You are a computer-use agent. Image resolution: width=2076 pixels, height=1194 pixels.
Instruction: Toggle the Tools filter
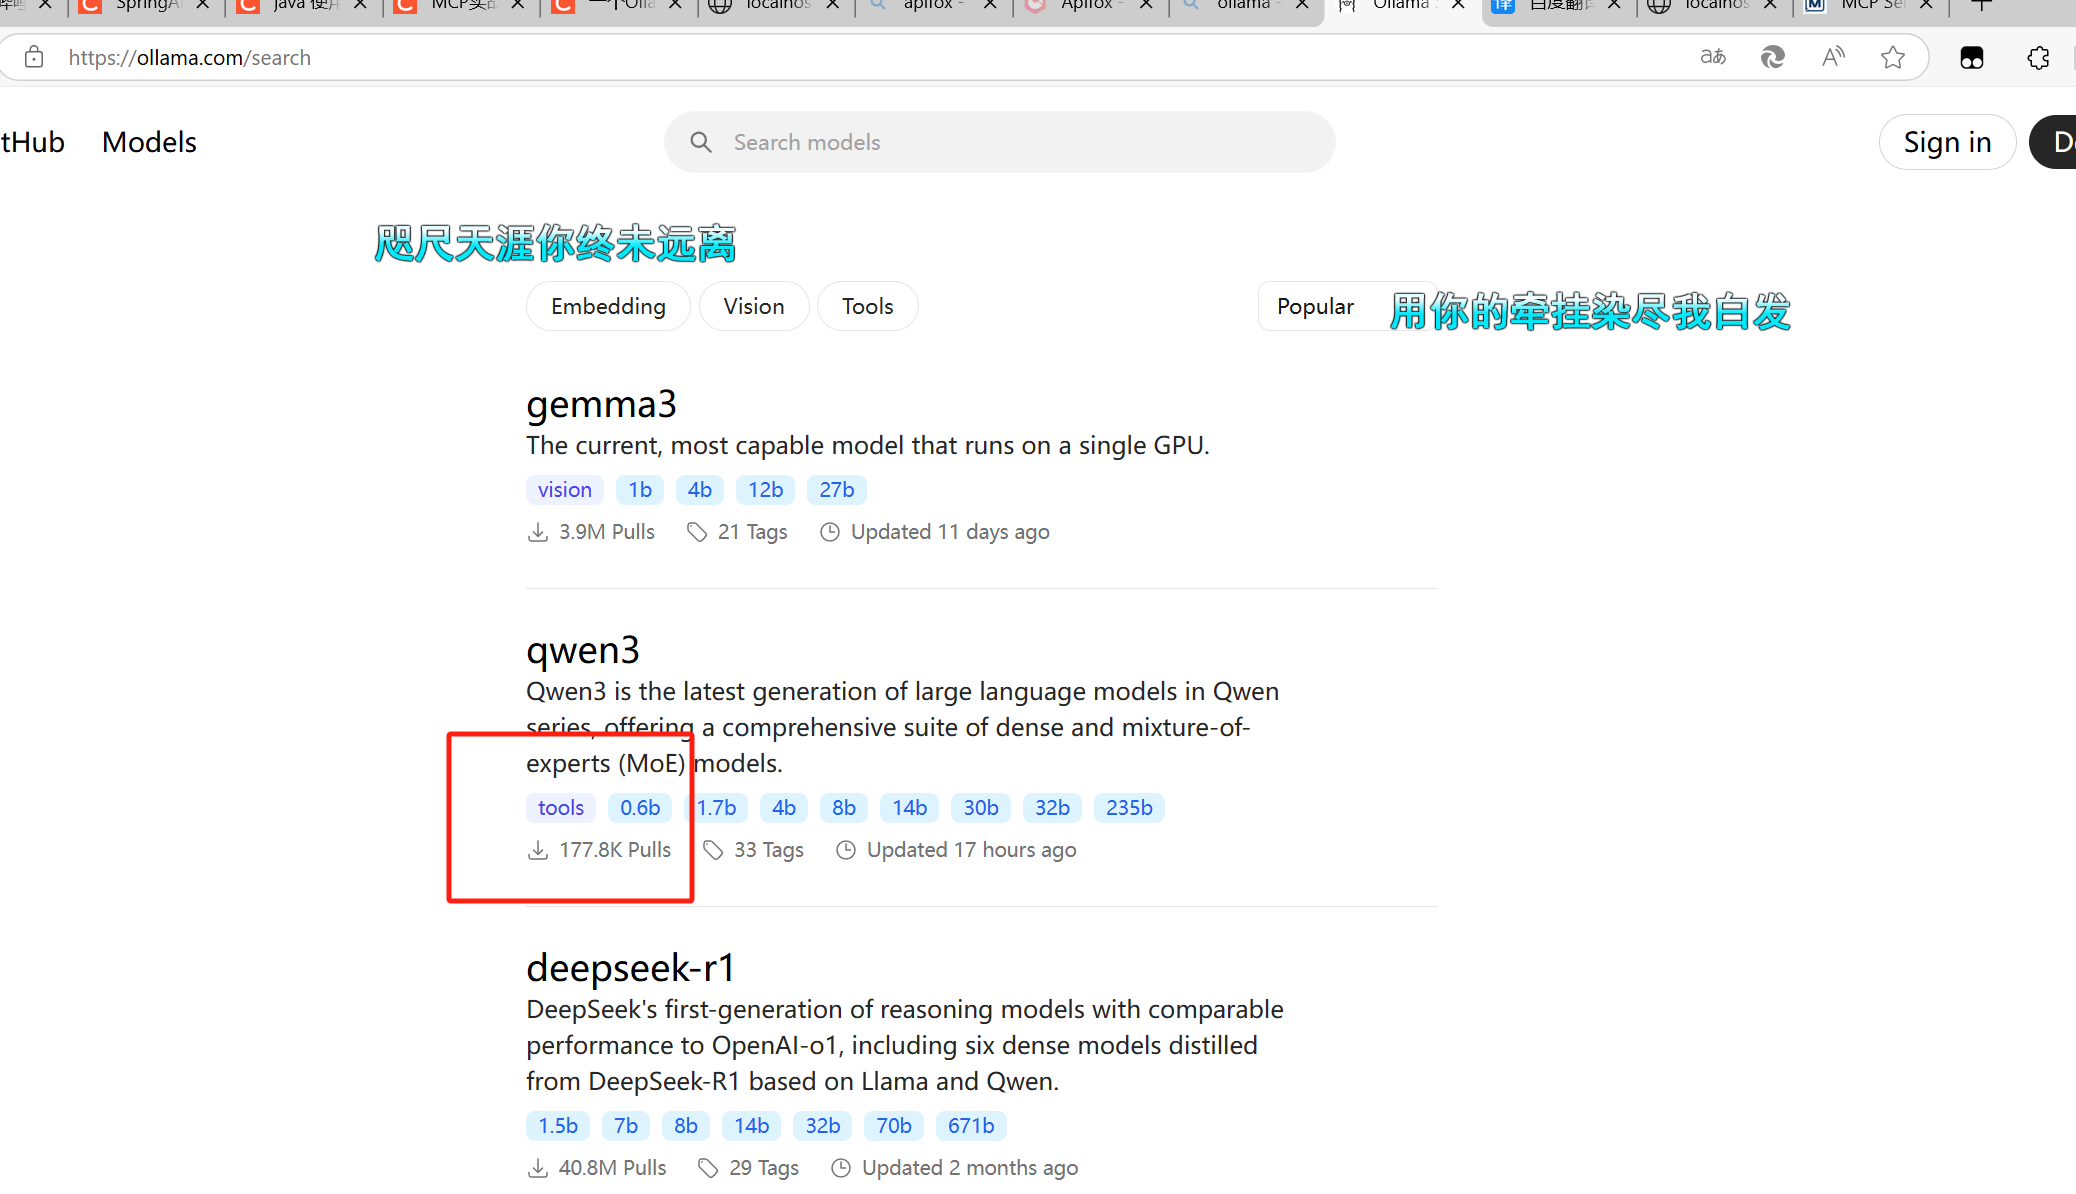[867, 307]
